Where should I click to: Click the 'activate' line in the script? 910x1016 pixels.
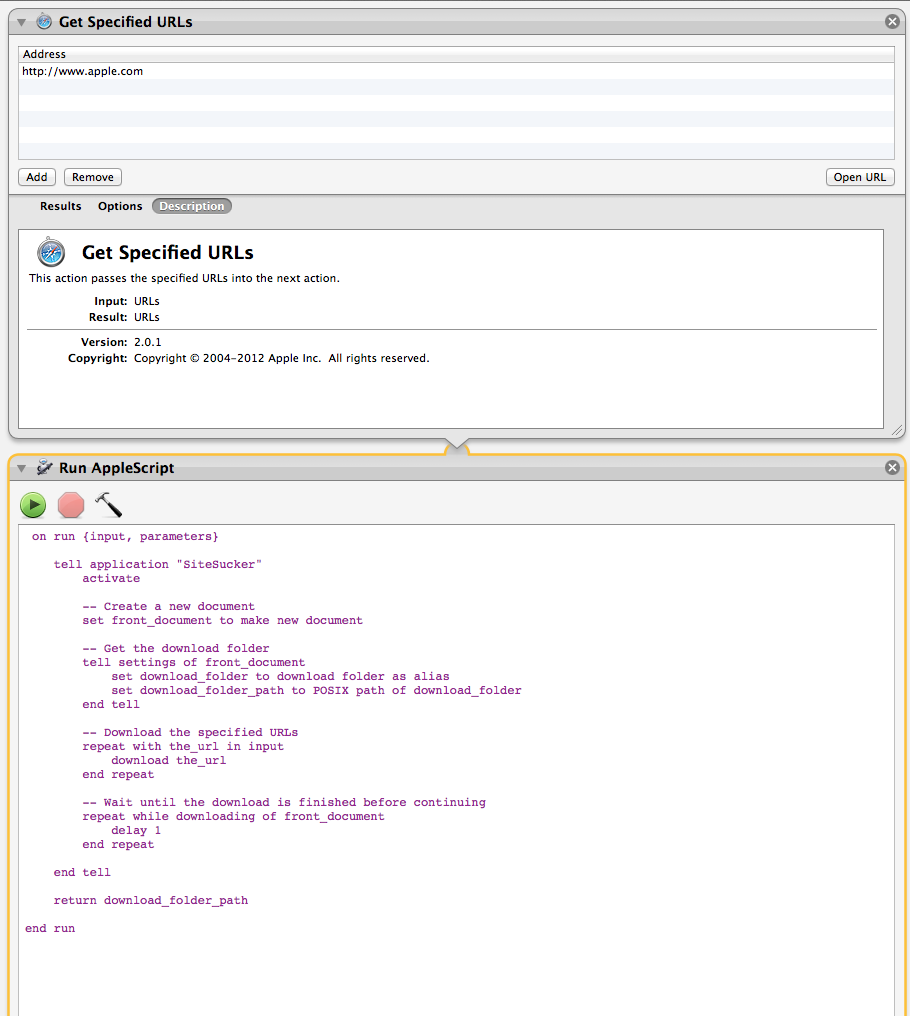tap(111, 579)
